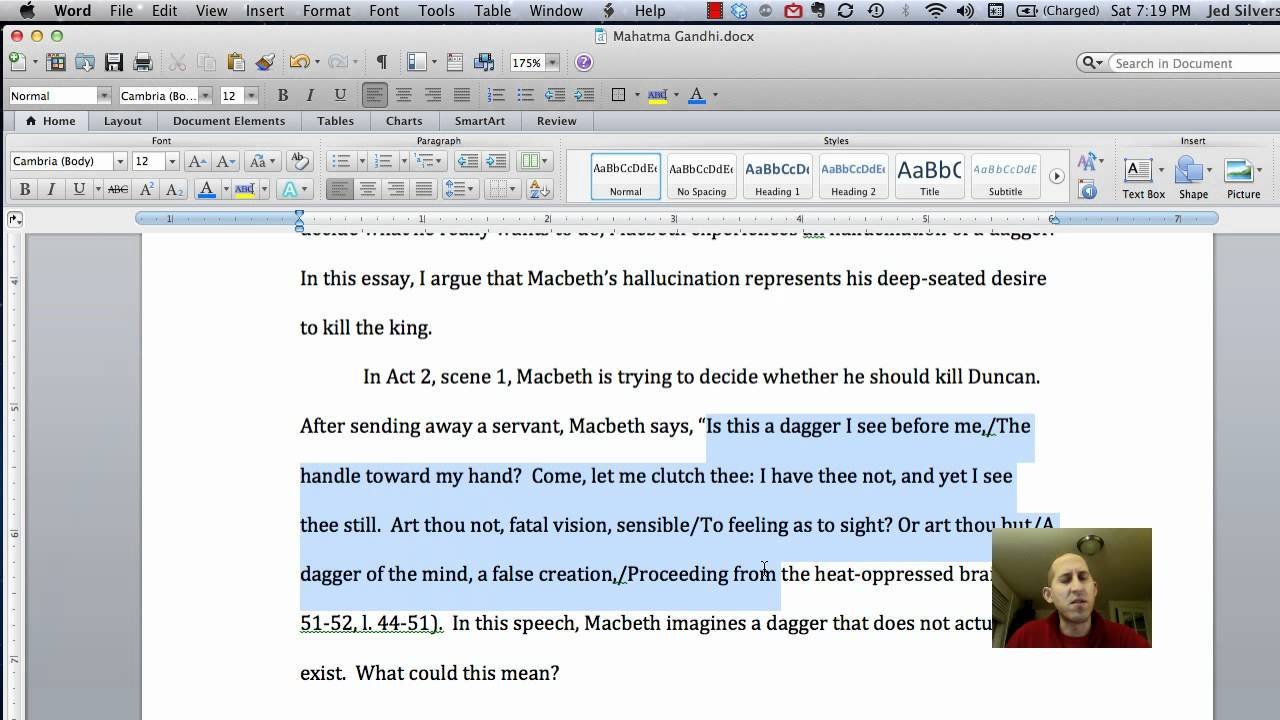
Task: Toggle the paragraph marks display
Action: (x=382, y=62)
